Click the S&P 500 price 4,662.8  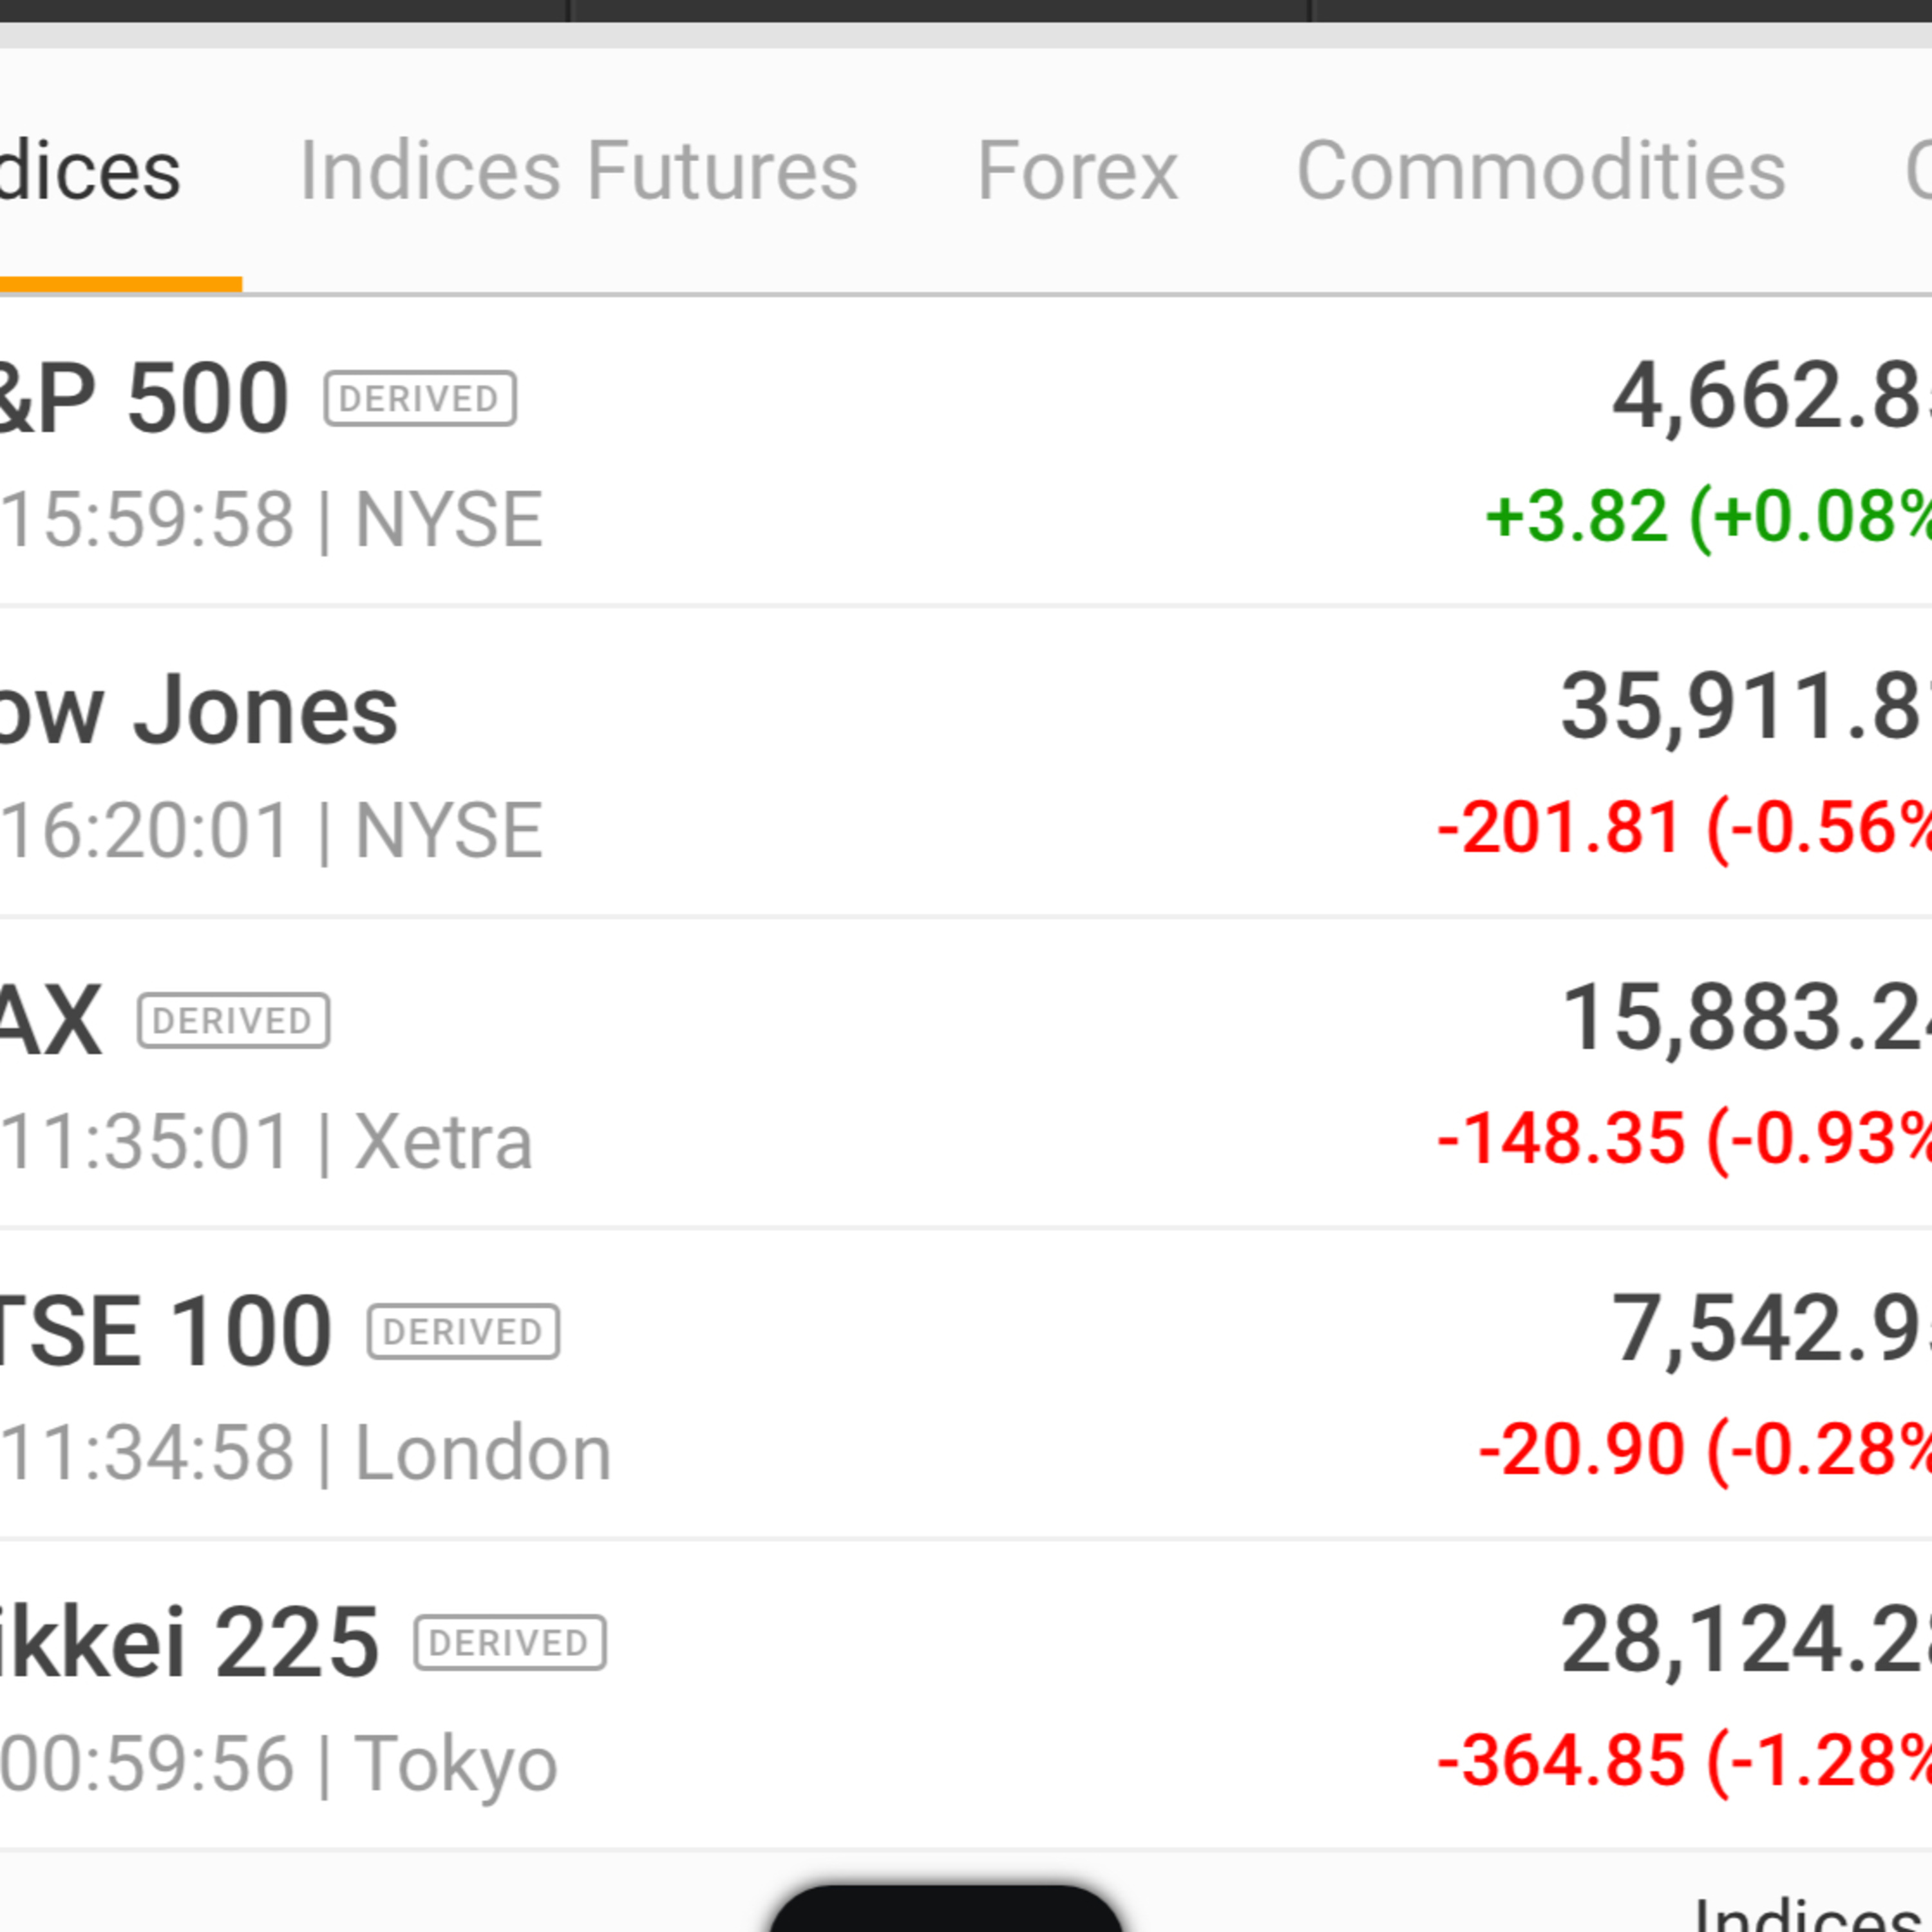click(1770, 397)
